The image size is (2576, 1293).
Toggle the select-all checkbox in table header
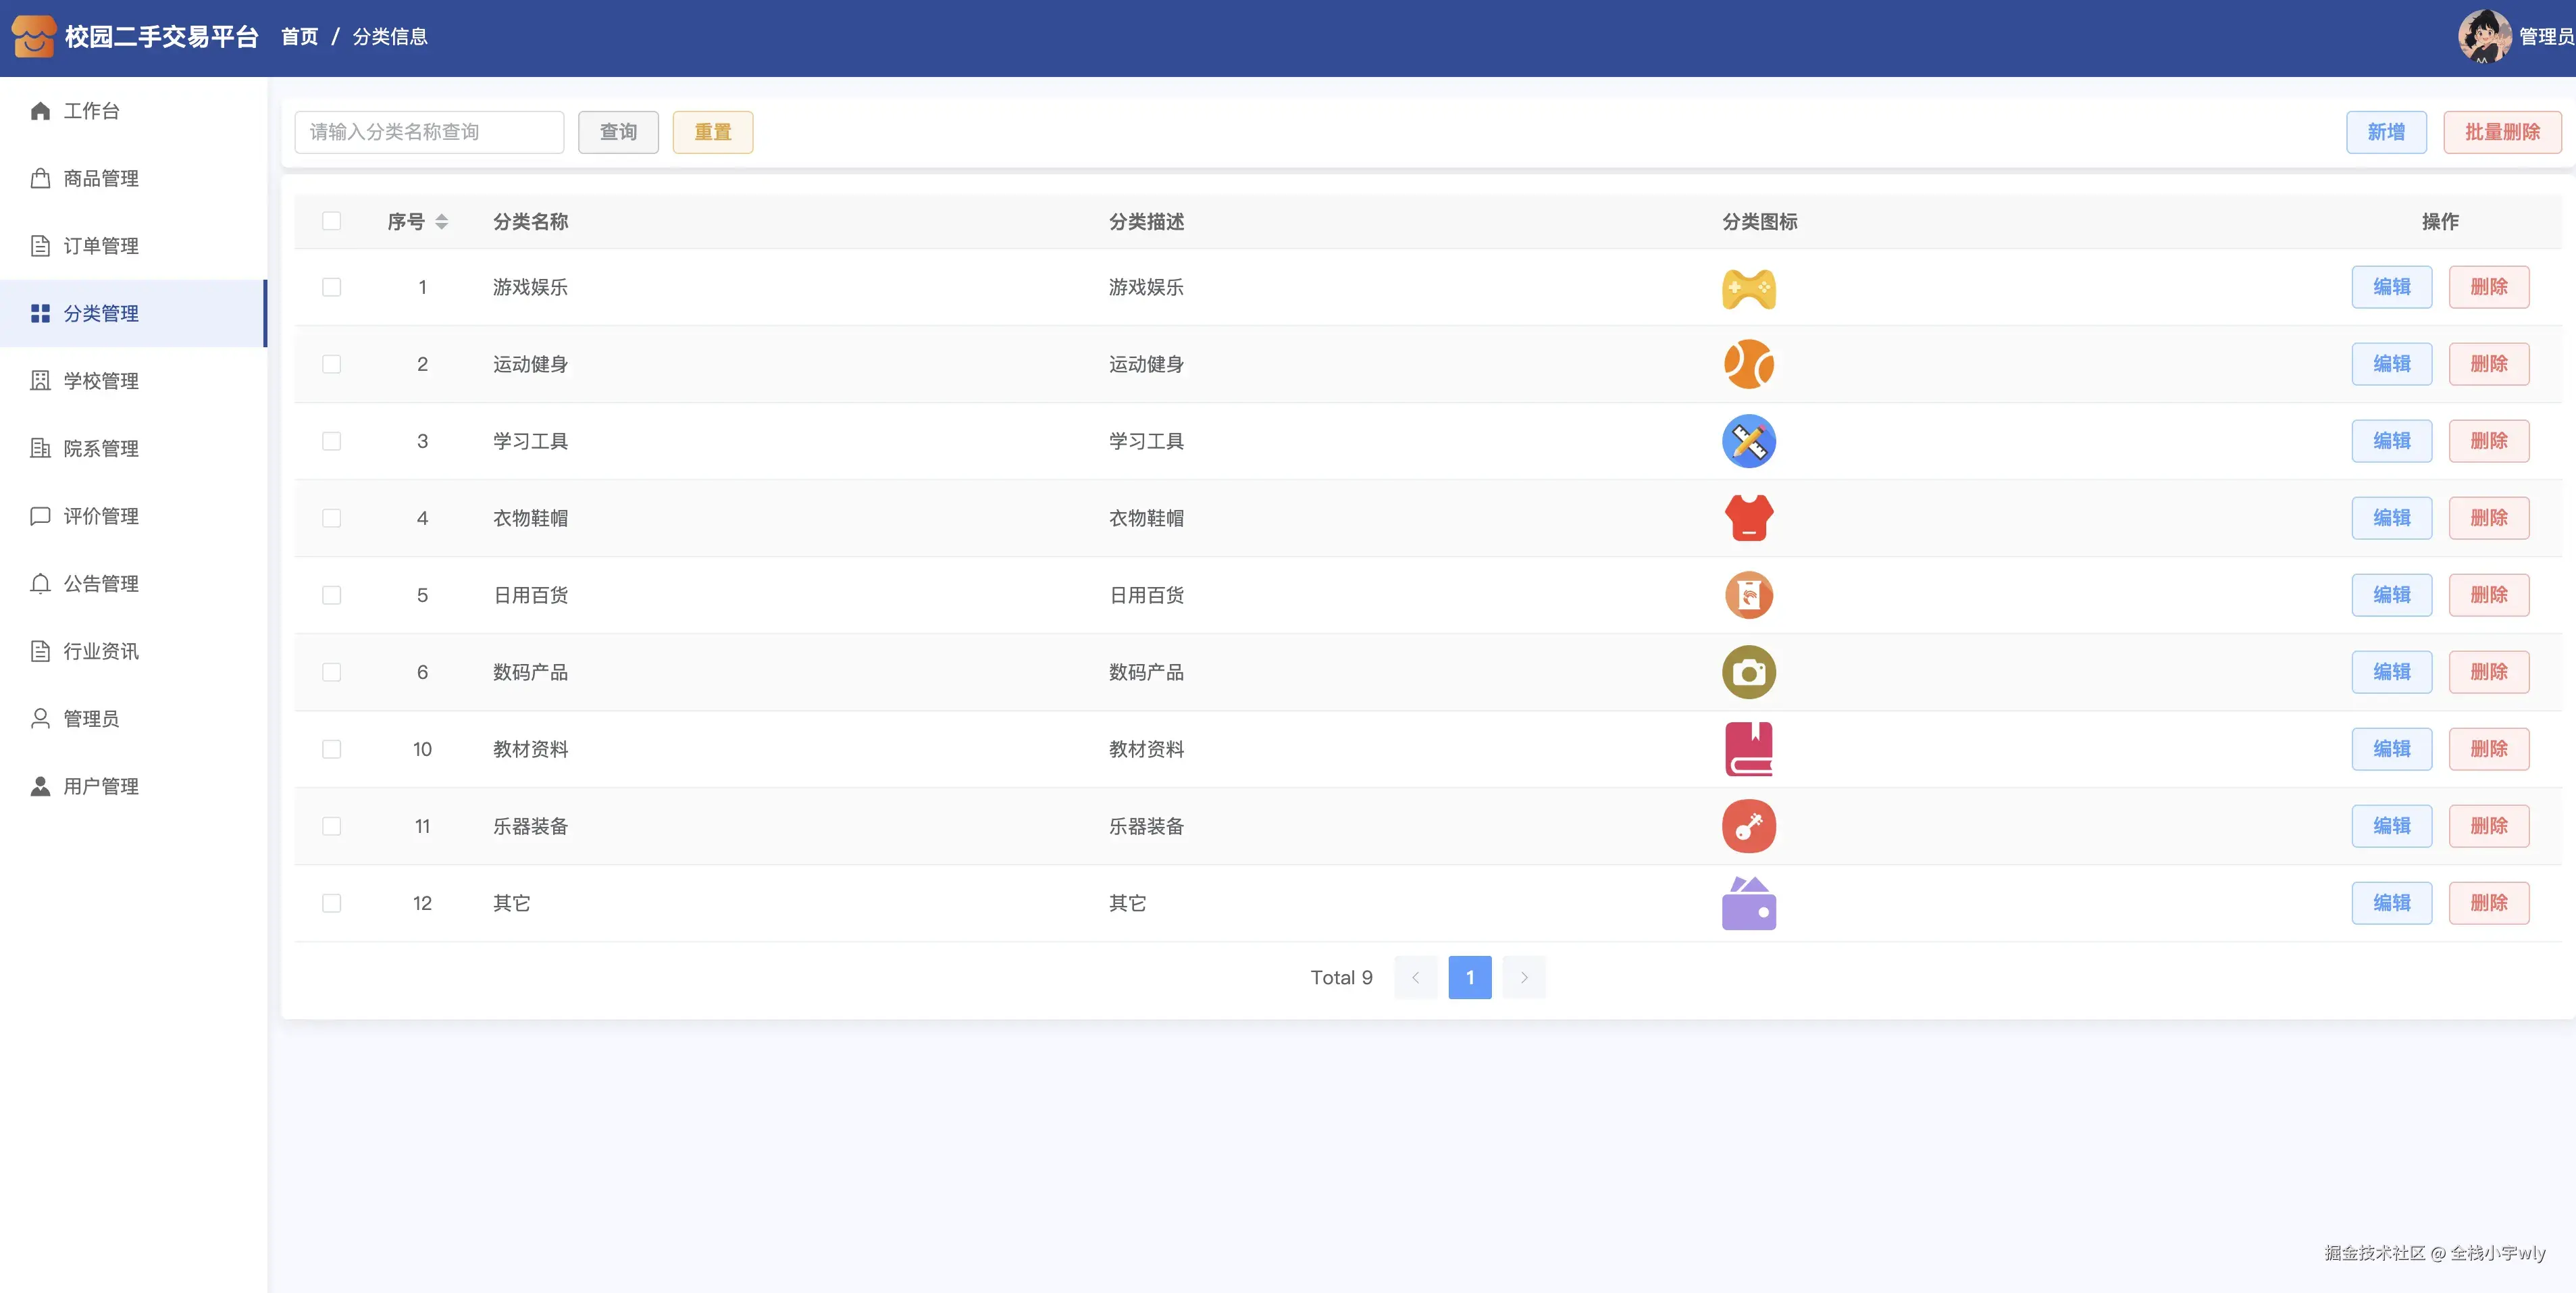pos(331,221)
